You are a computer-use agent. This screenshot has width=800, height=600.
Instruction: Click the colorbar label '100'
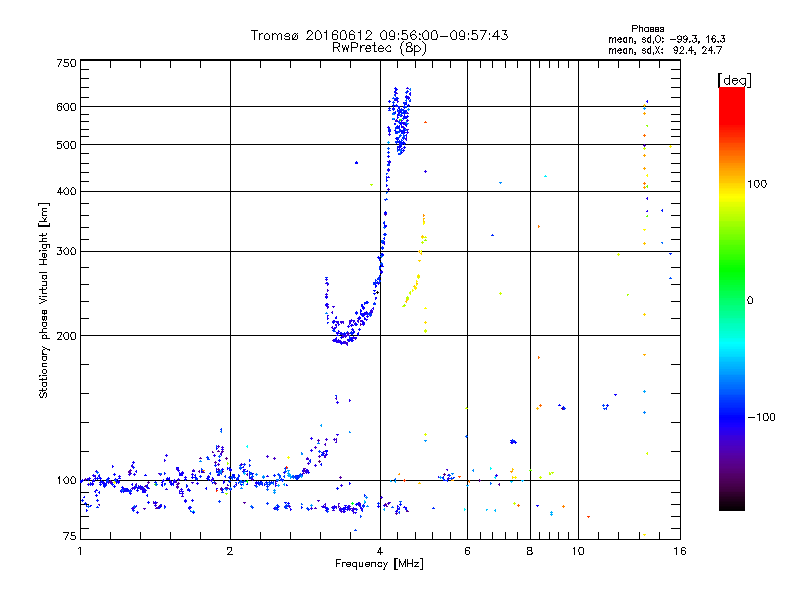tap(757, 184)
